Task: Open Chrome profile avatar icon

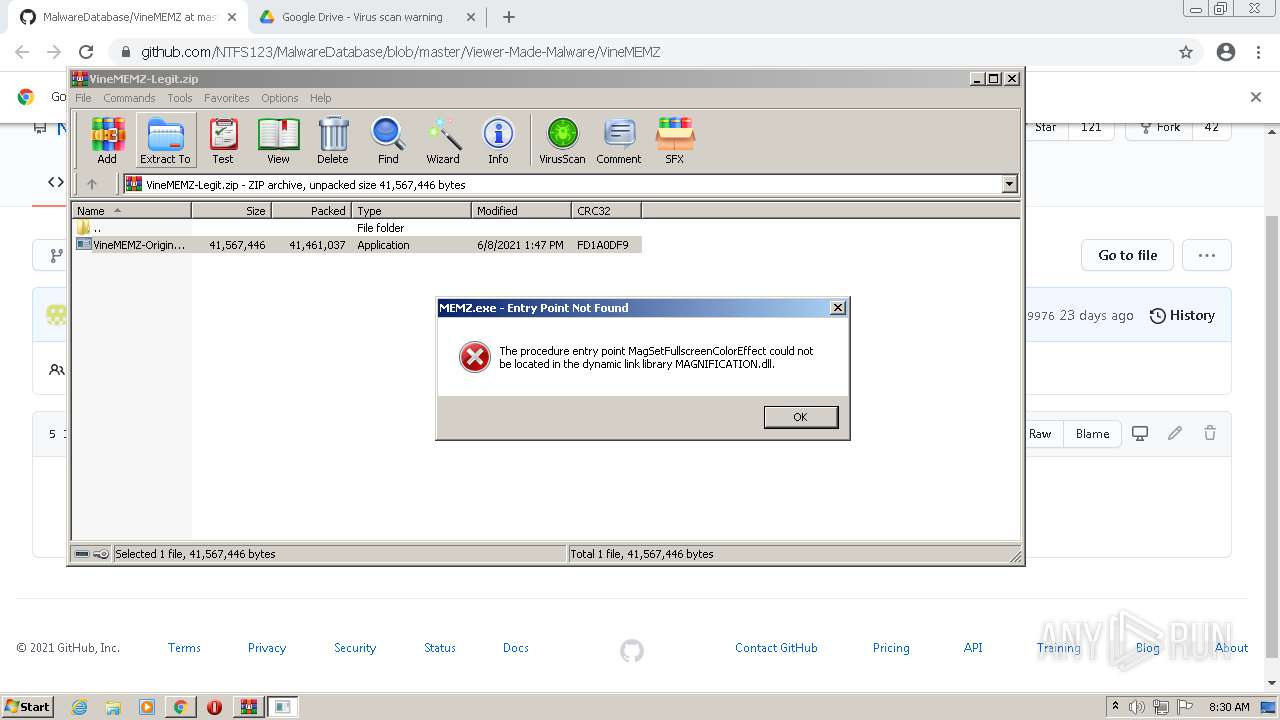Action: 1226,52
